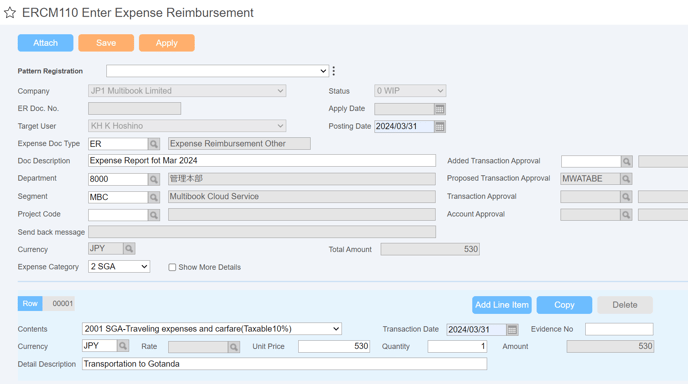Open the Expense Category 2 SGA dropdown
688x384 pixels.
(x=119, y=266)
